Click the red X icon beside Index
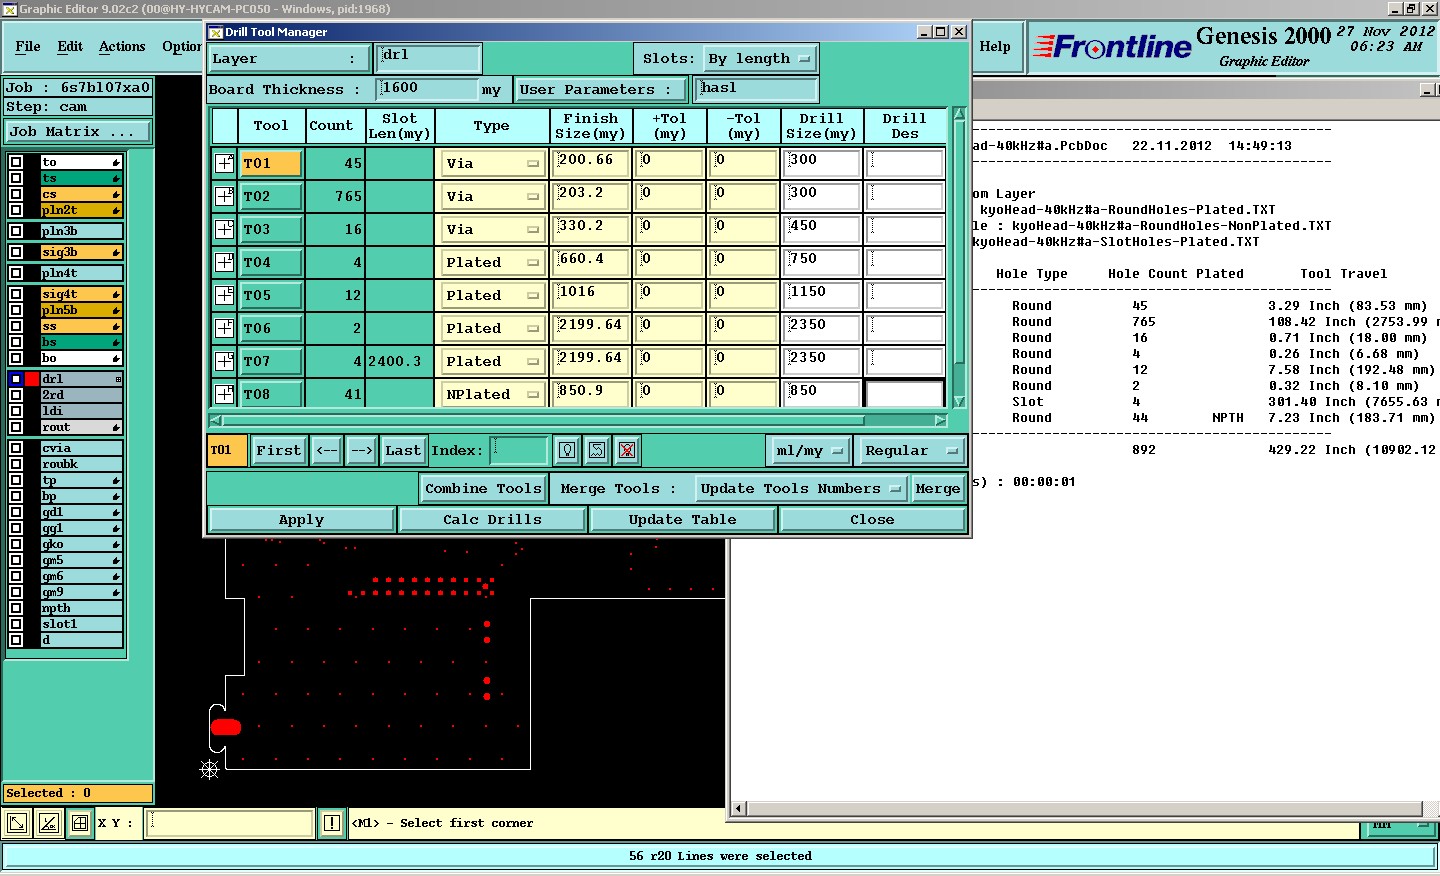The width and height of the screenshot is (1440, 876). (x=627, y=450)
